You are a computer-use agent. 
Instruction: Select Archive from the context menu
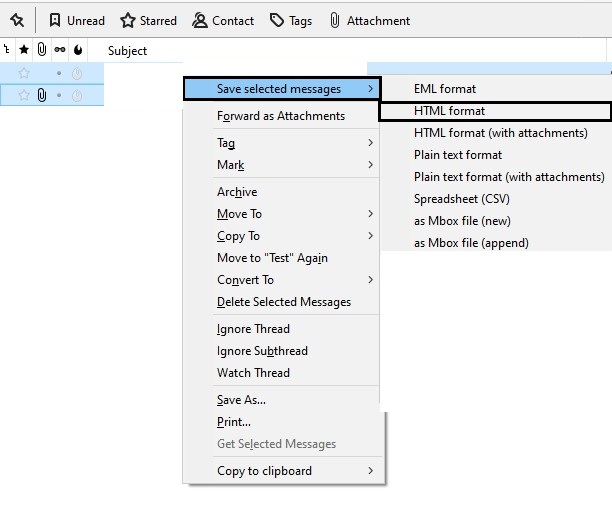click(281, 192)
